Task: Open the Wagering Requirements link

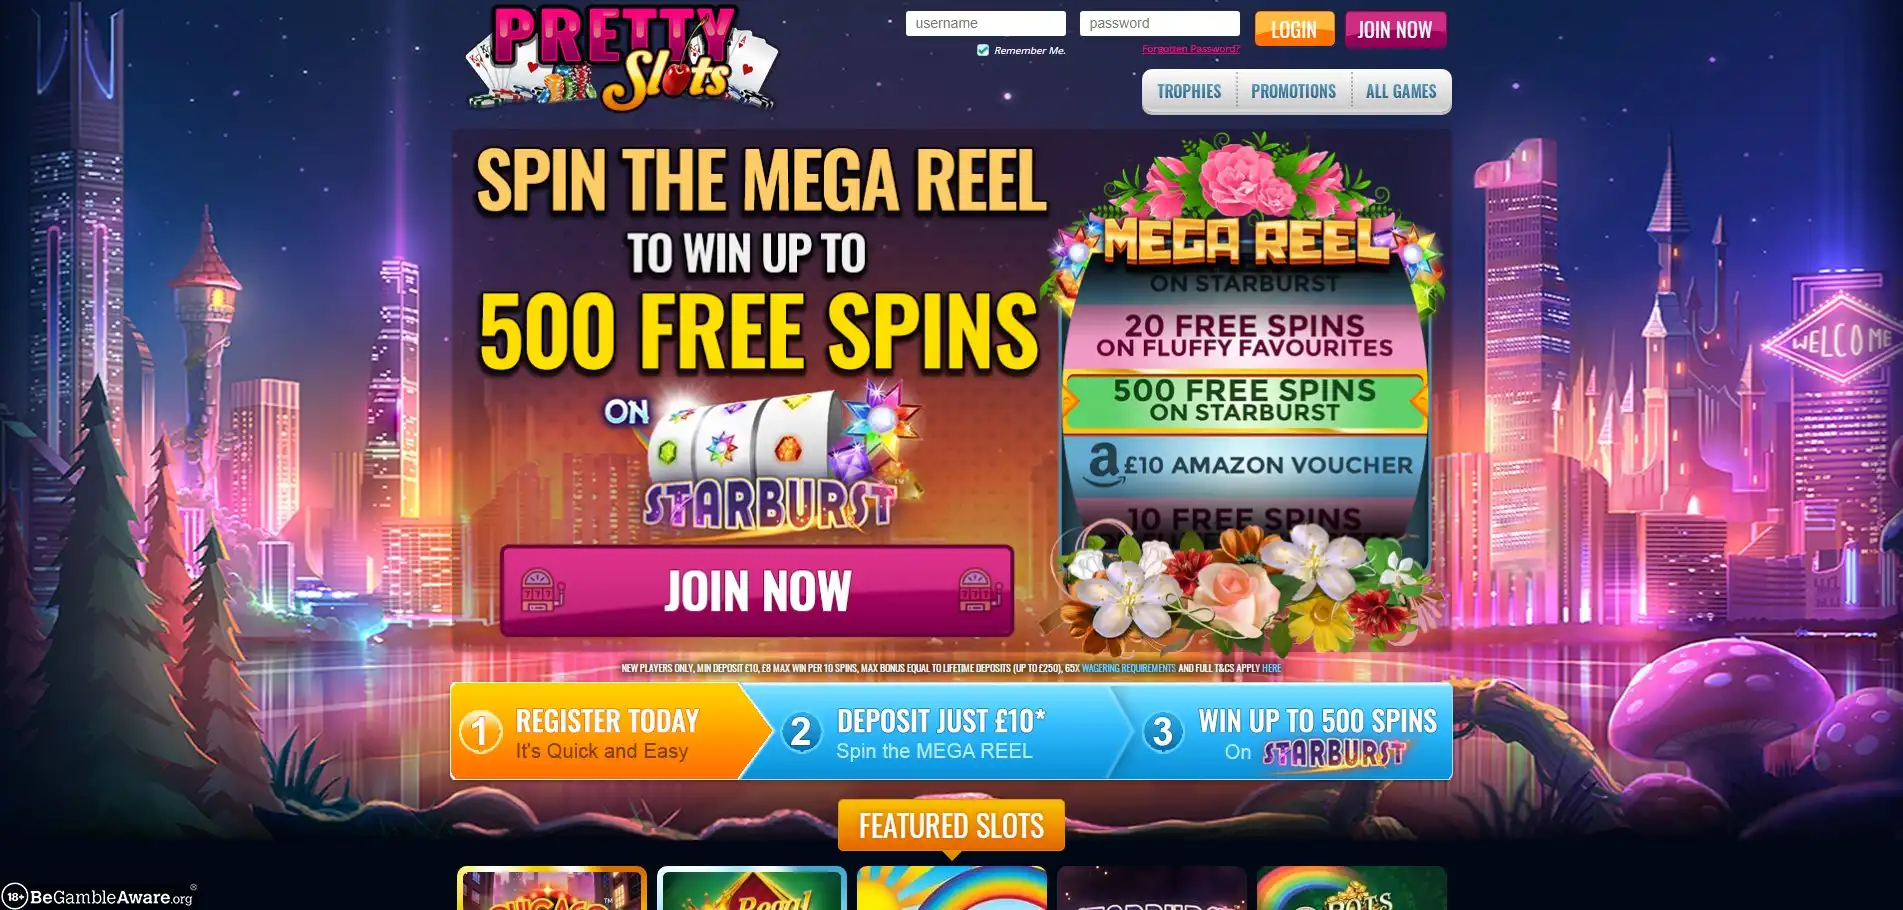Action: click(x=1128, y=668)
